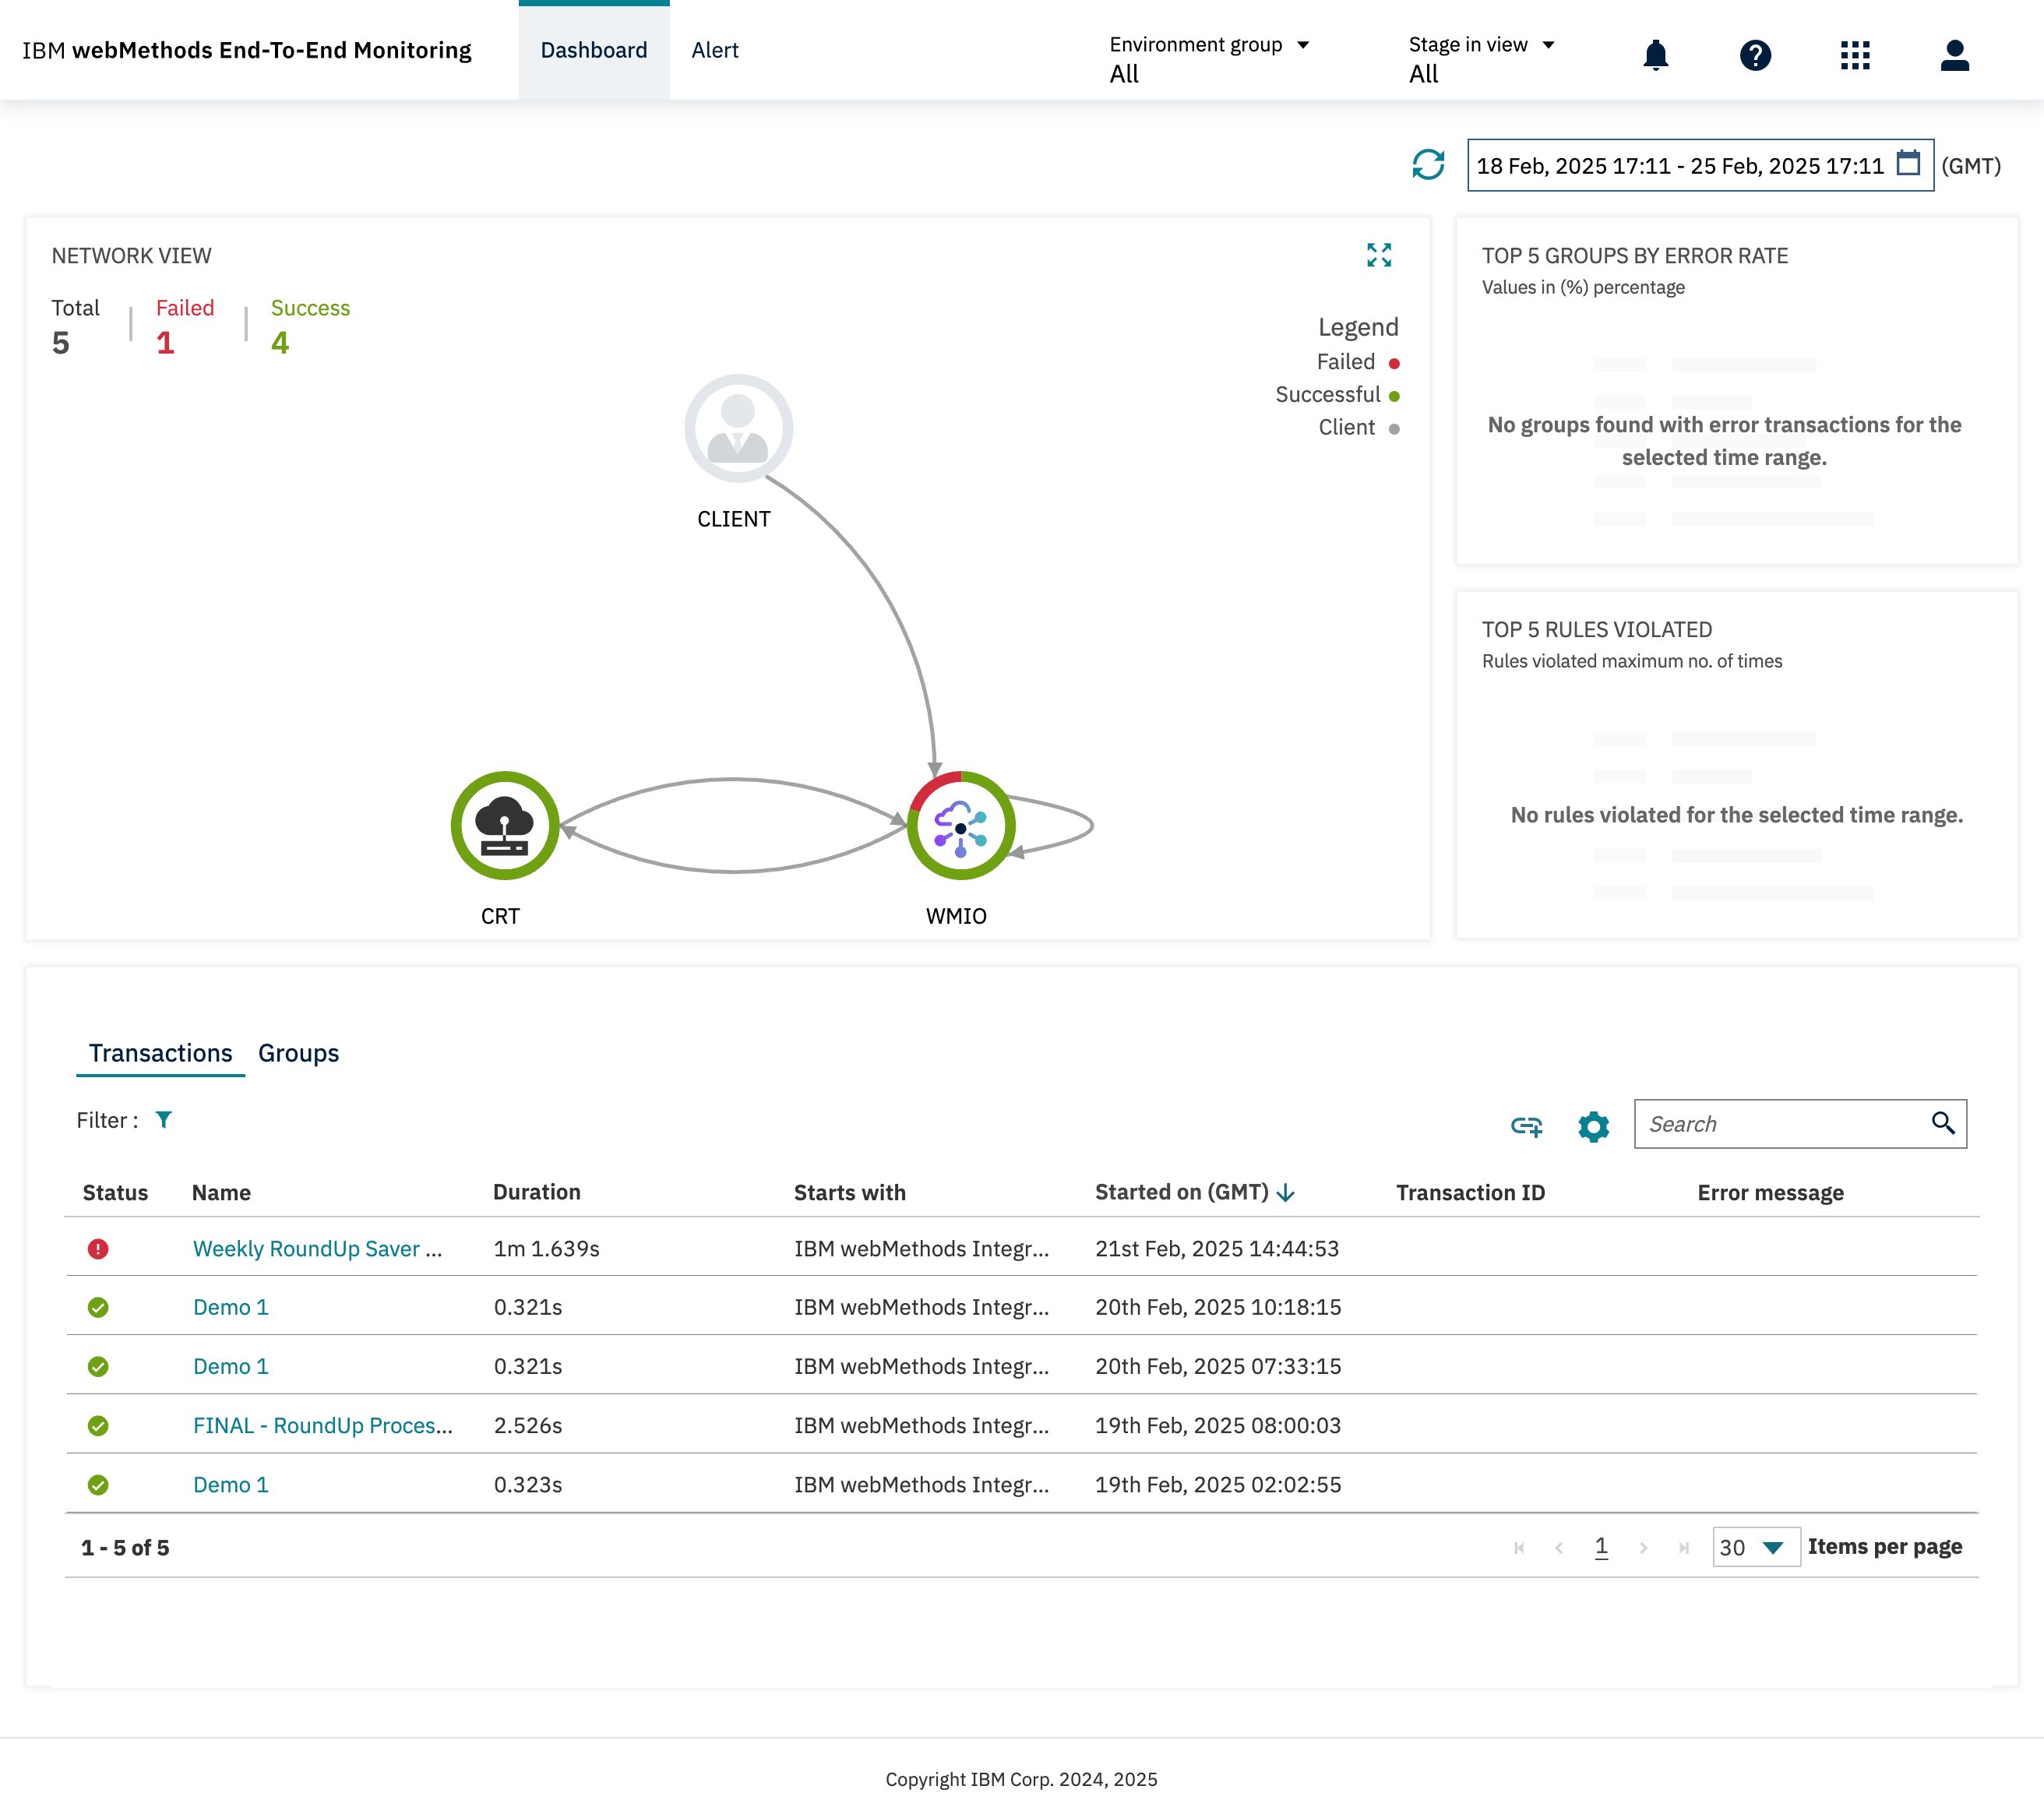Click the Error message column header
Viewport: 2044px width, 1807px height.
(x=1770, y=1192)
